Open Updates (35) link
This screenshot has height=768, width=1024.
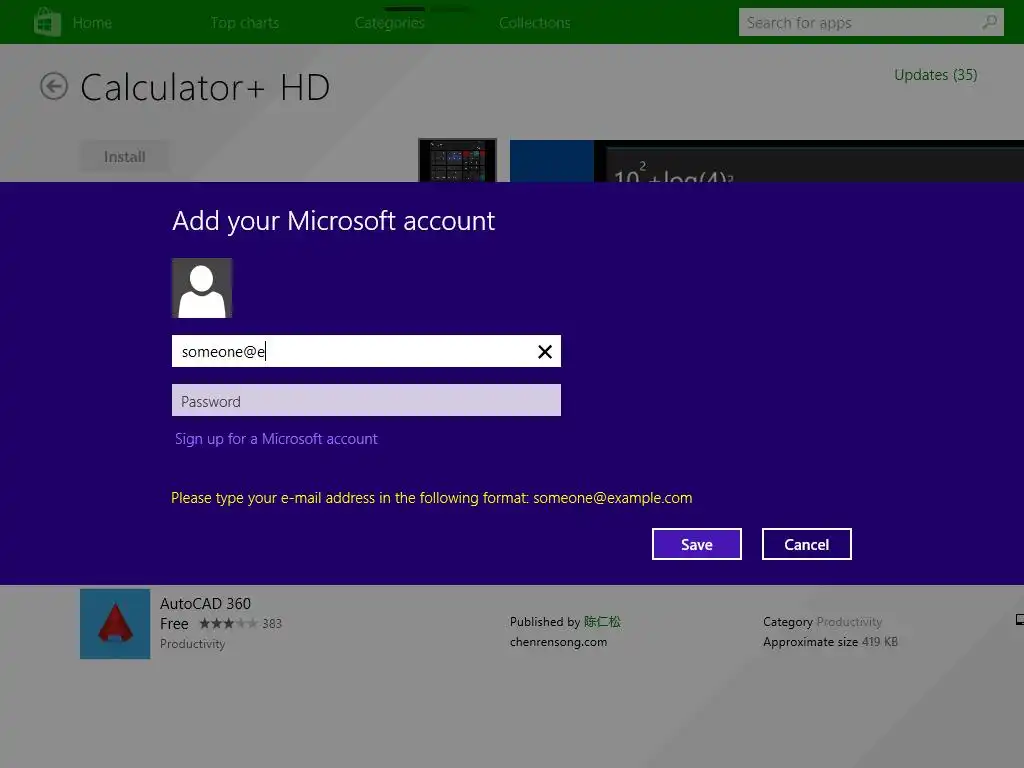[936, 75]
